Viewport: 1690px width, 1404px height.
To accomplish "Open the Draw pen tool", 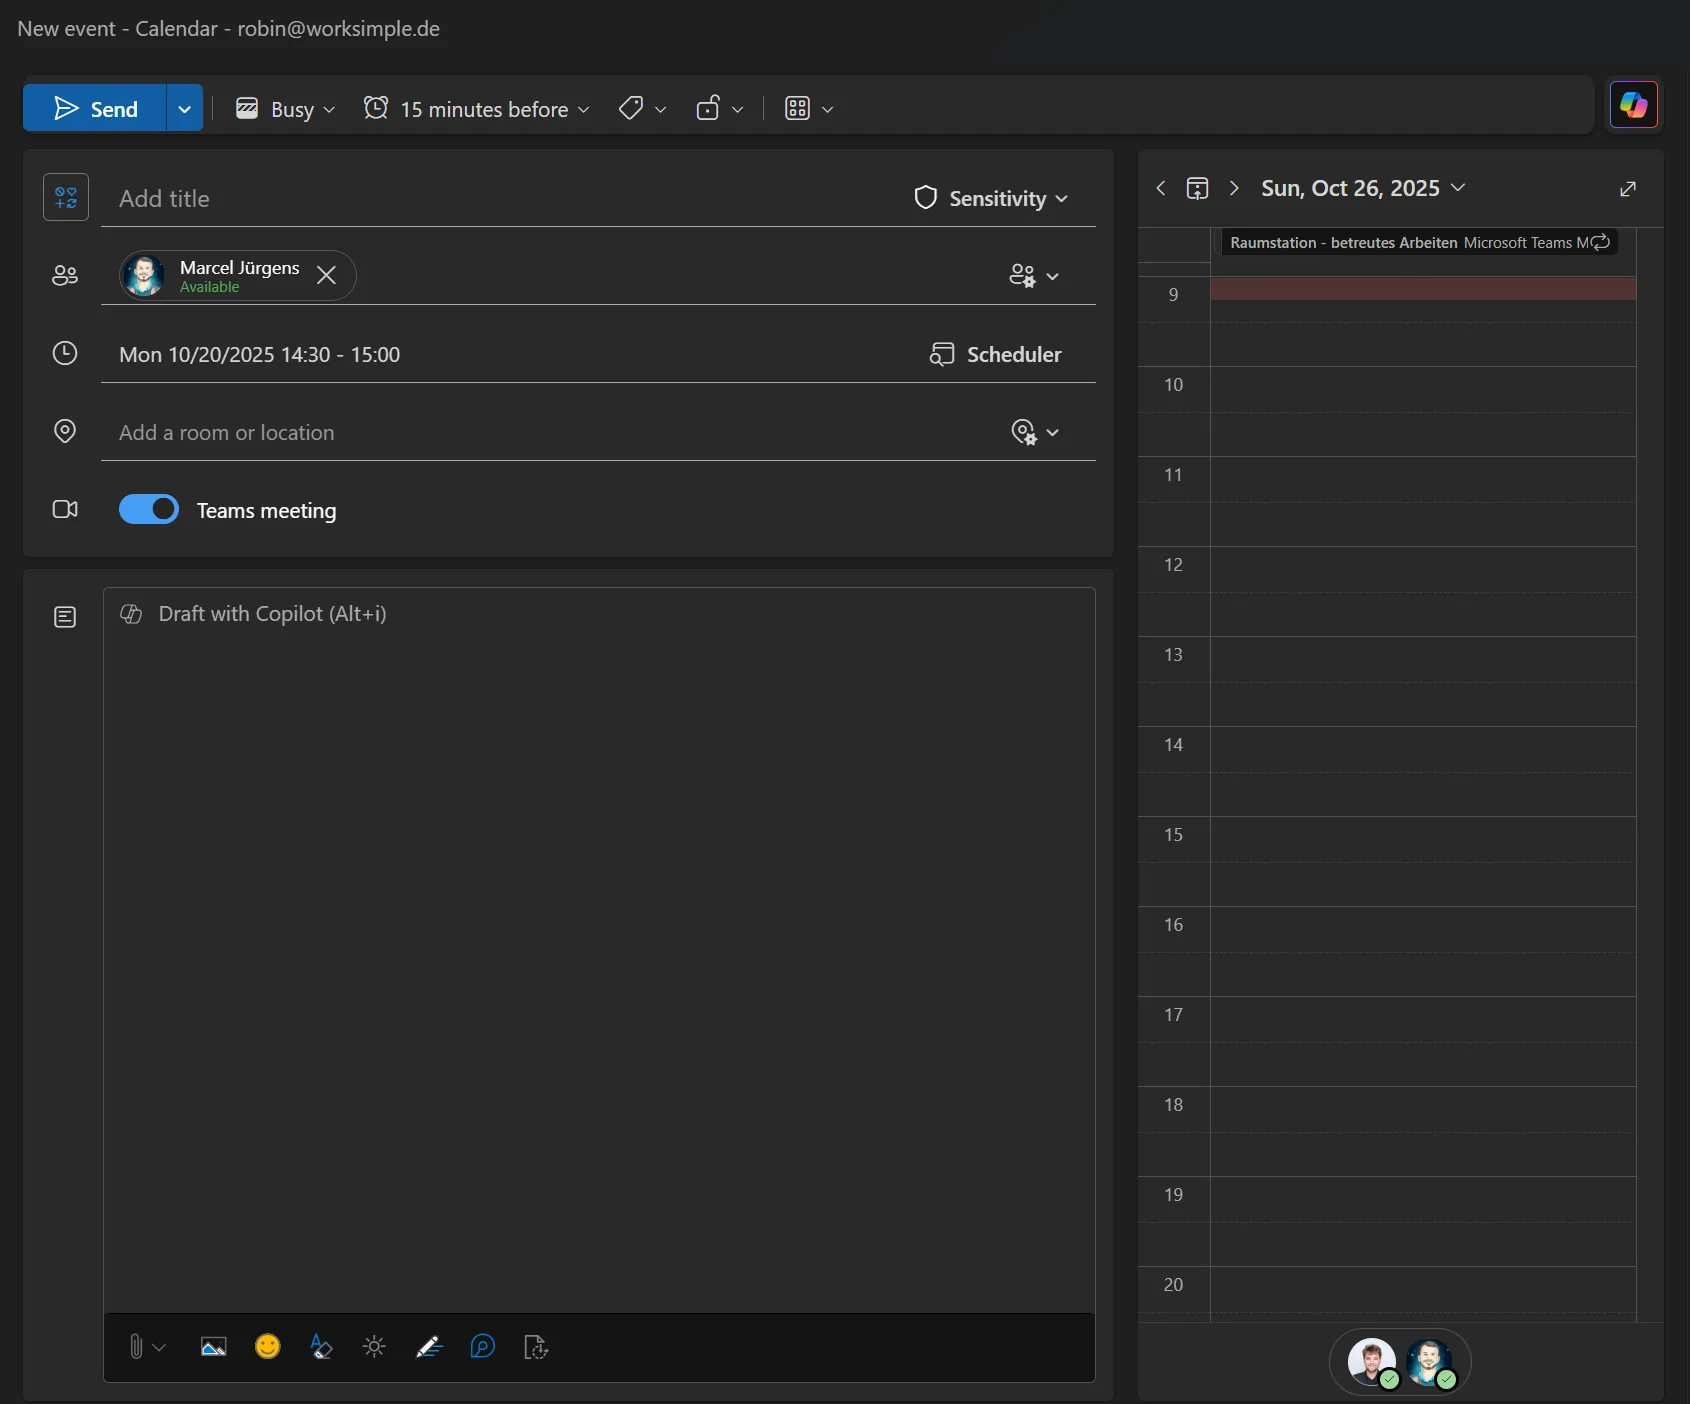I will (428, 1346).
